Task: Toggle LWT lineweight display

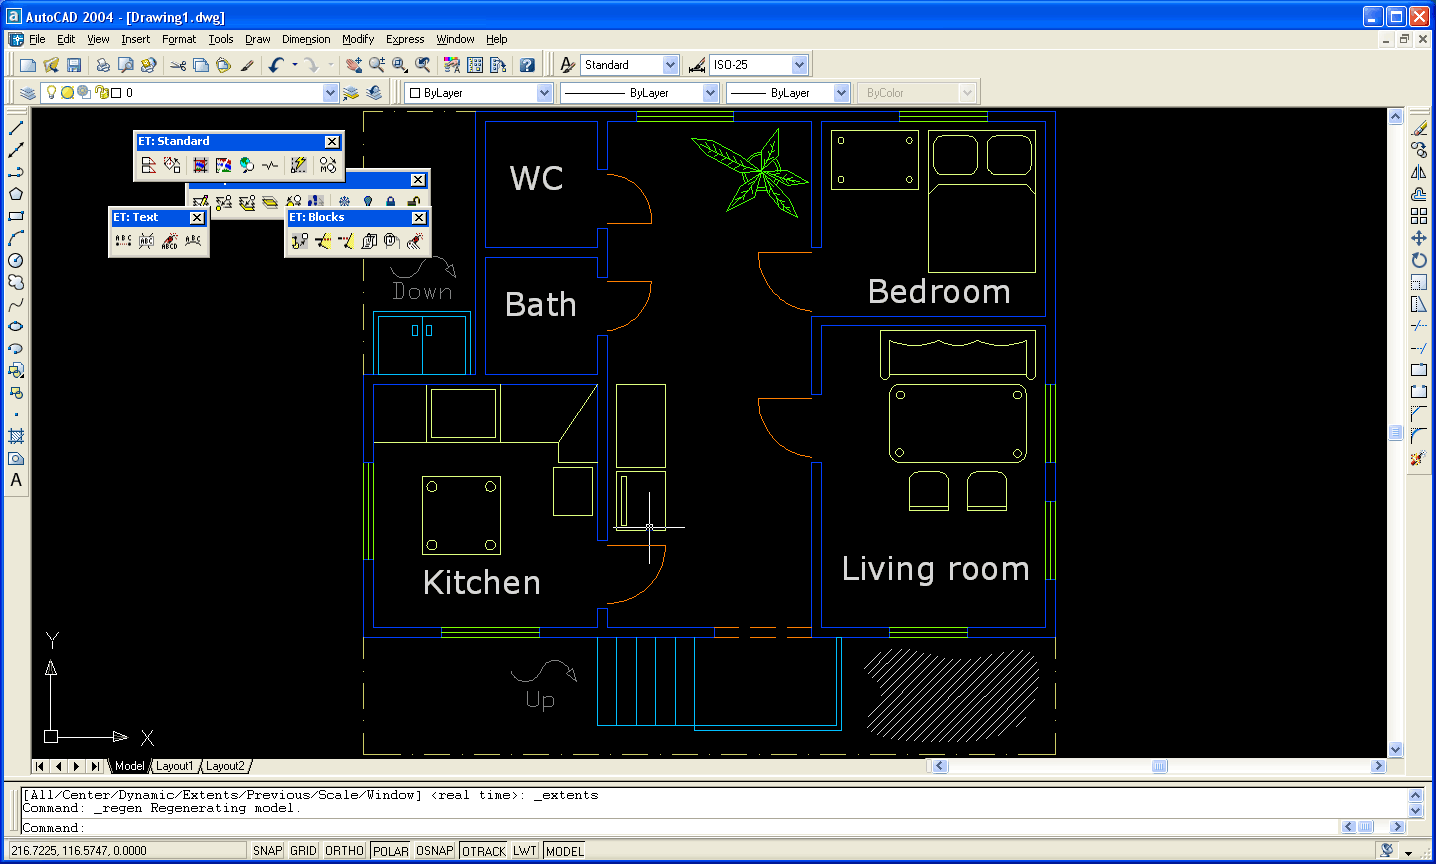Action: 525,851
